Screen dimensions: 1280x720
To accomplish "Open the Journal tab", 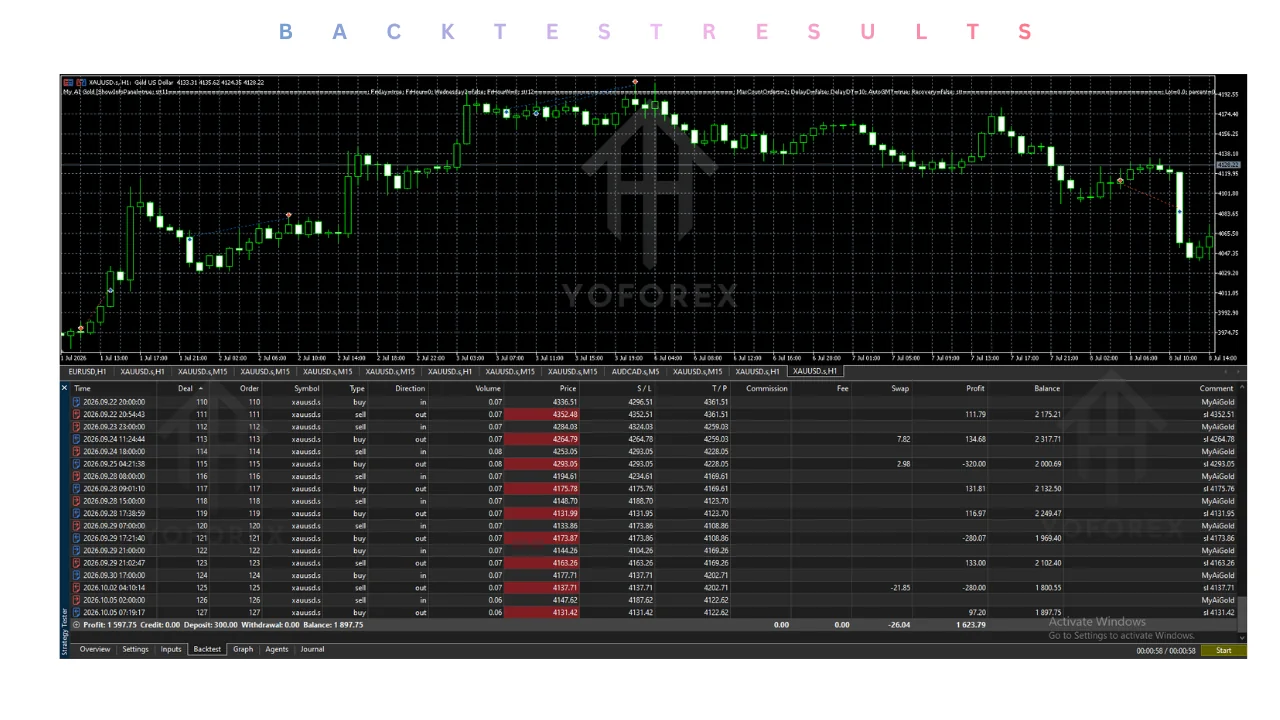I will [x=313, y=649].
